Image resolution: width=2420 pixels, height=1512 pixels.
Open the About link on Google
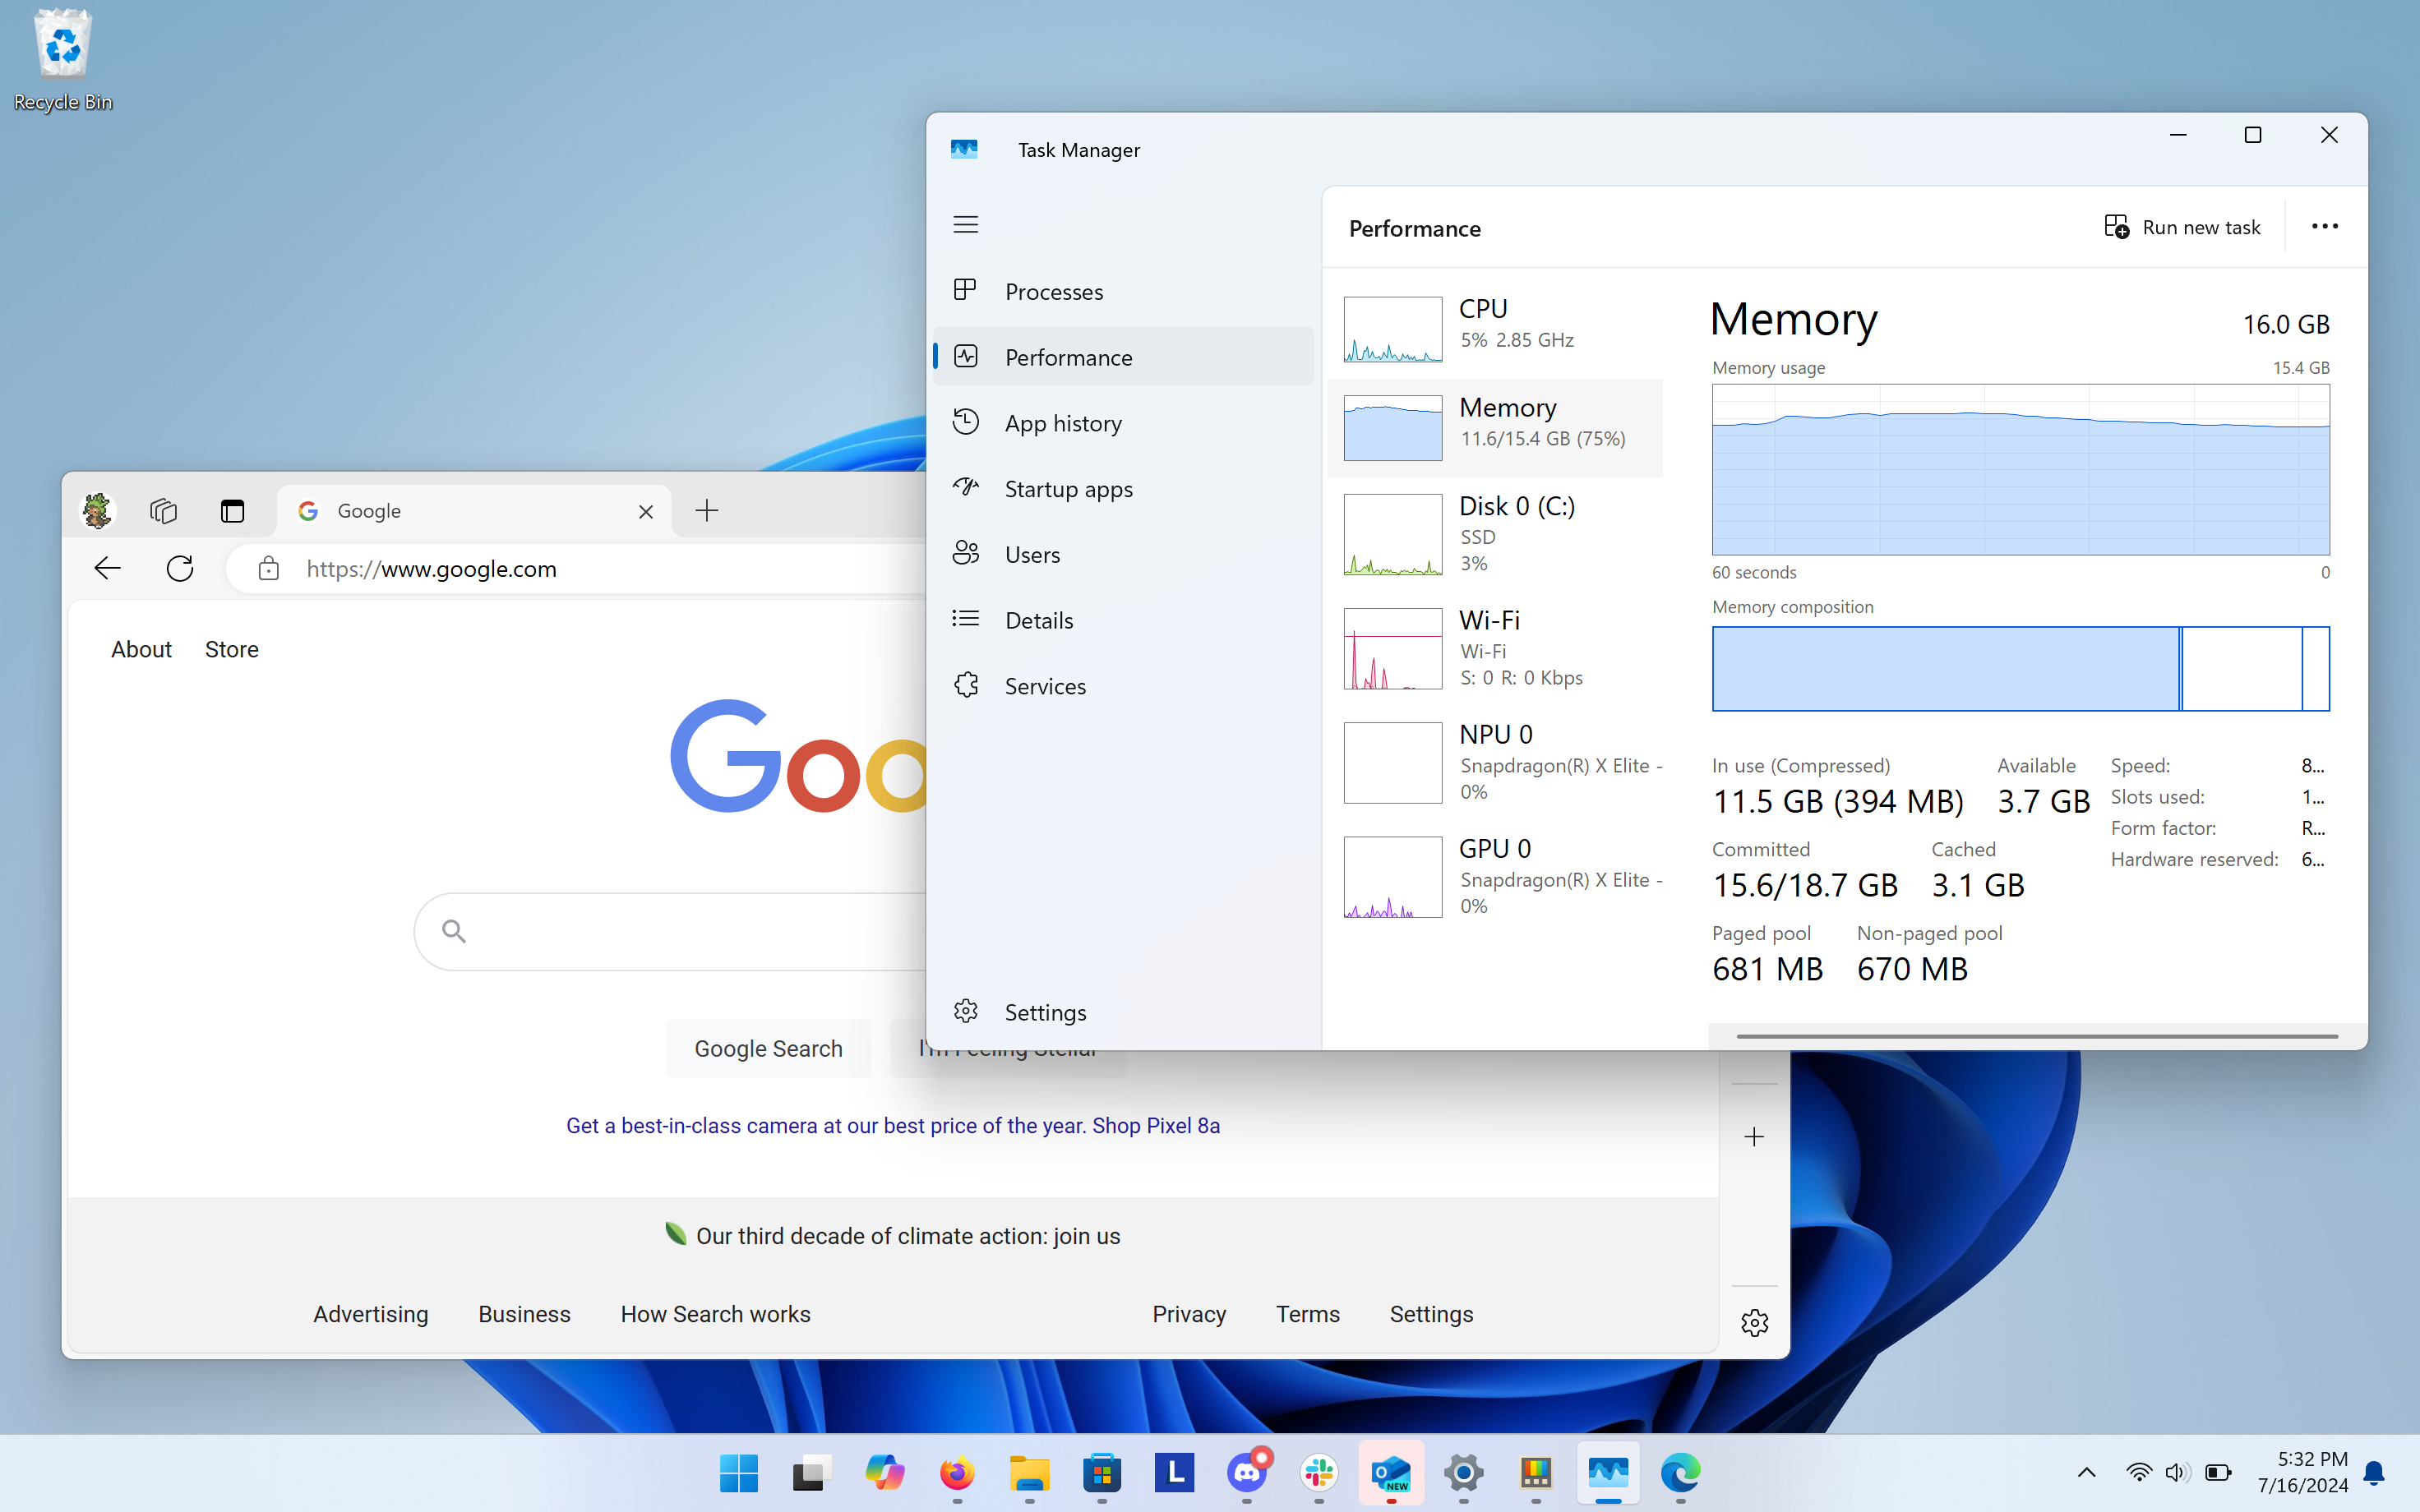coord(141,650)
